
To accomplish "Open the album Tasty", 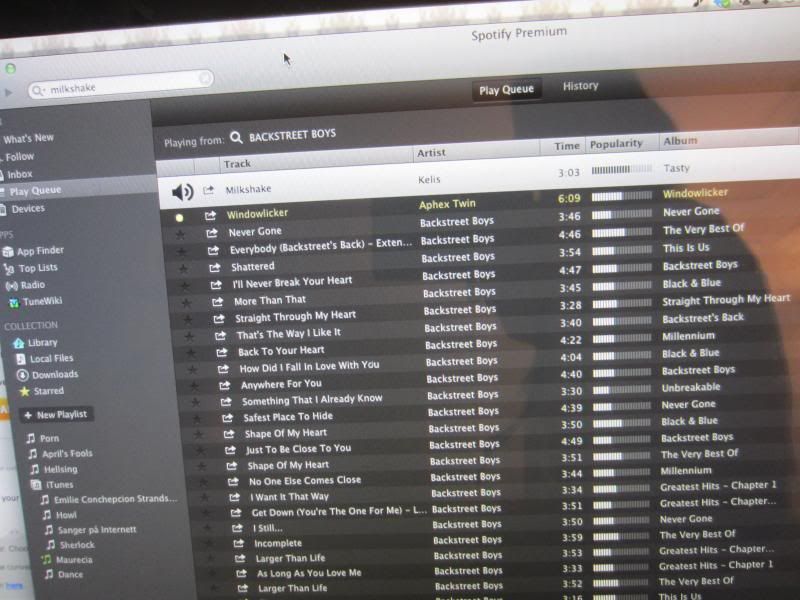I will [x=677, y=168].
